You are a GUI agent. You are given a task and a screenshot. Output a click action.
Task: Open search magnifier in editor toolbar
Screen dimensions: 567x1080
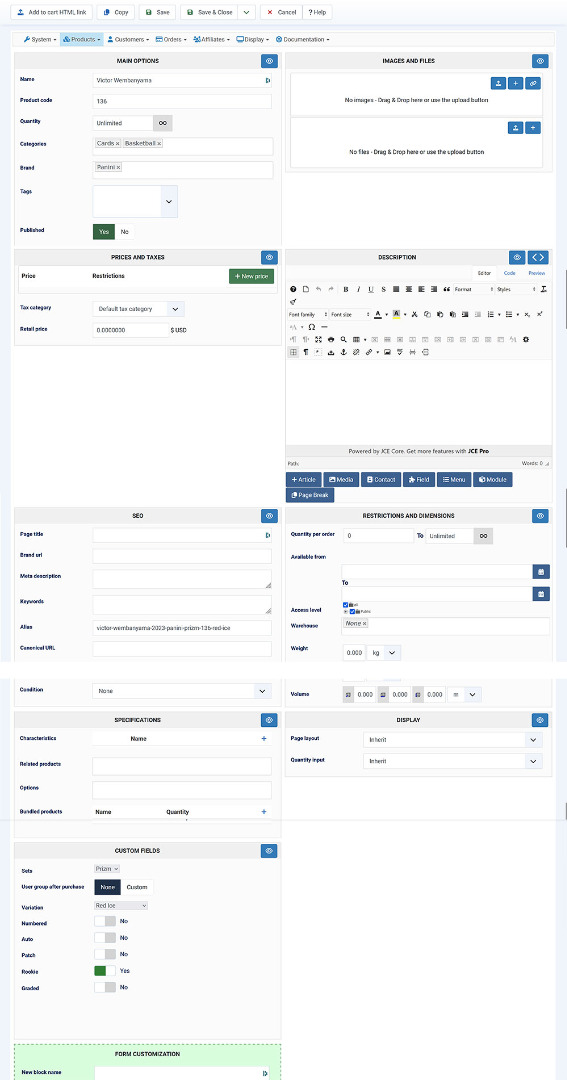click(x=343, y=339)
